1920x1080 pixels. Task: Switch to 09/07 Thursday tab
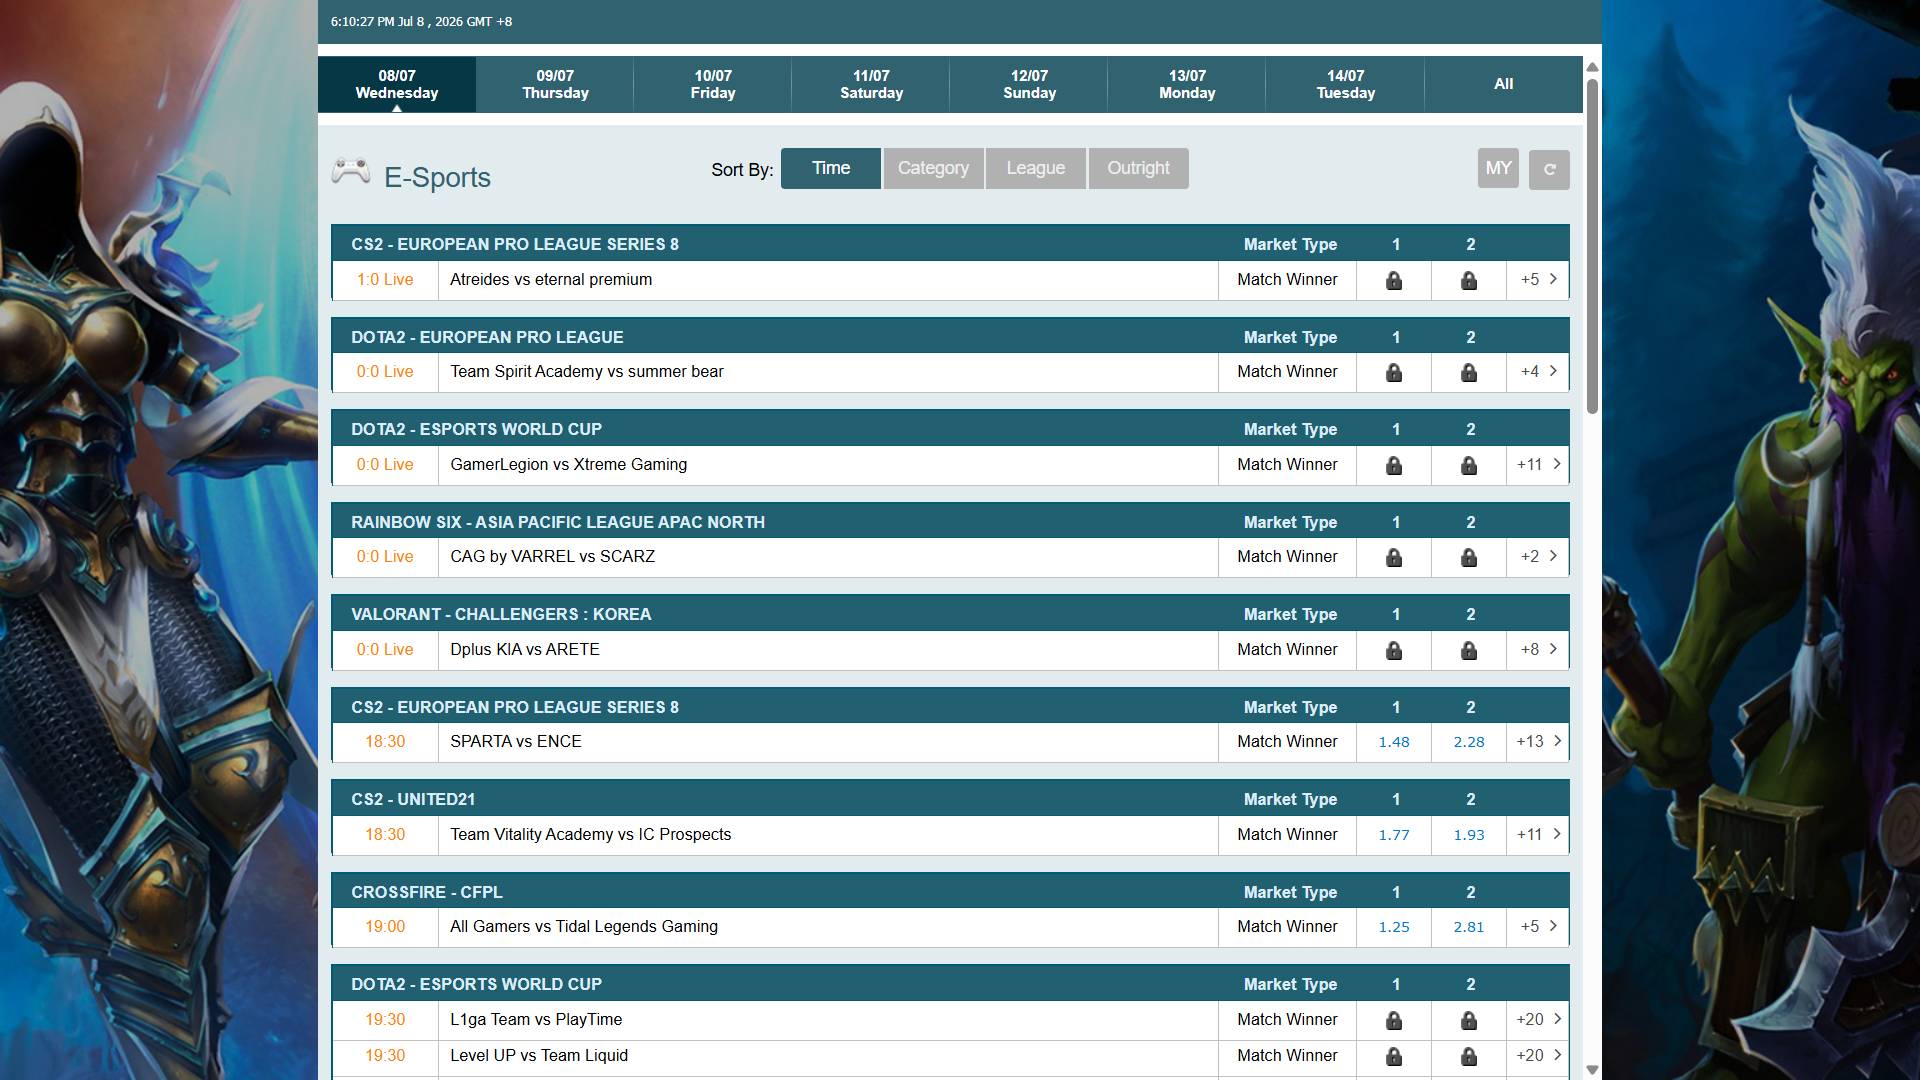click(555, 84)
